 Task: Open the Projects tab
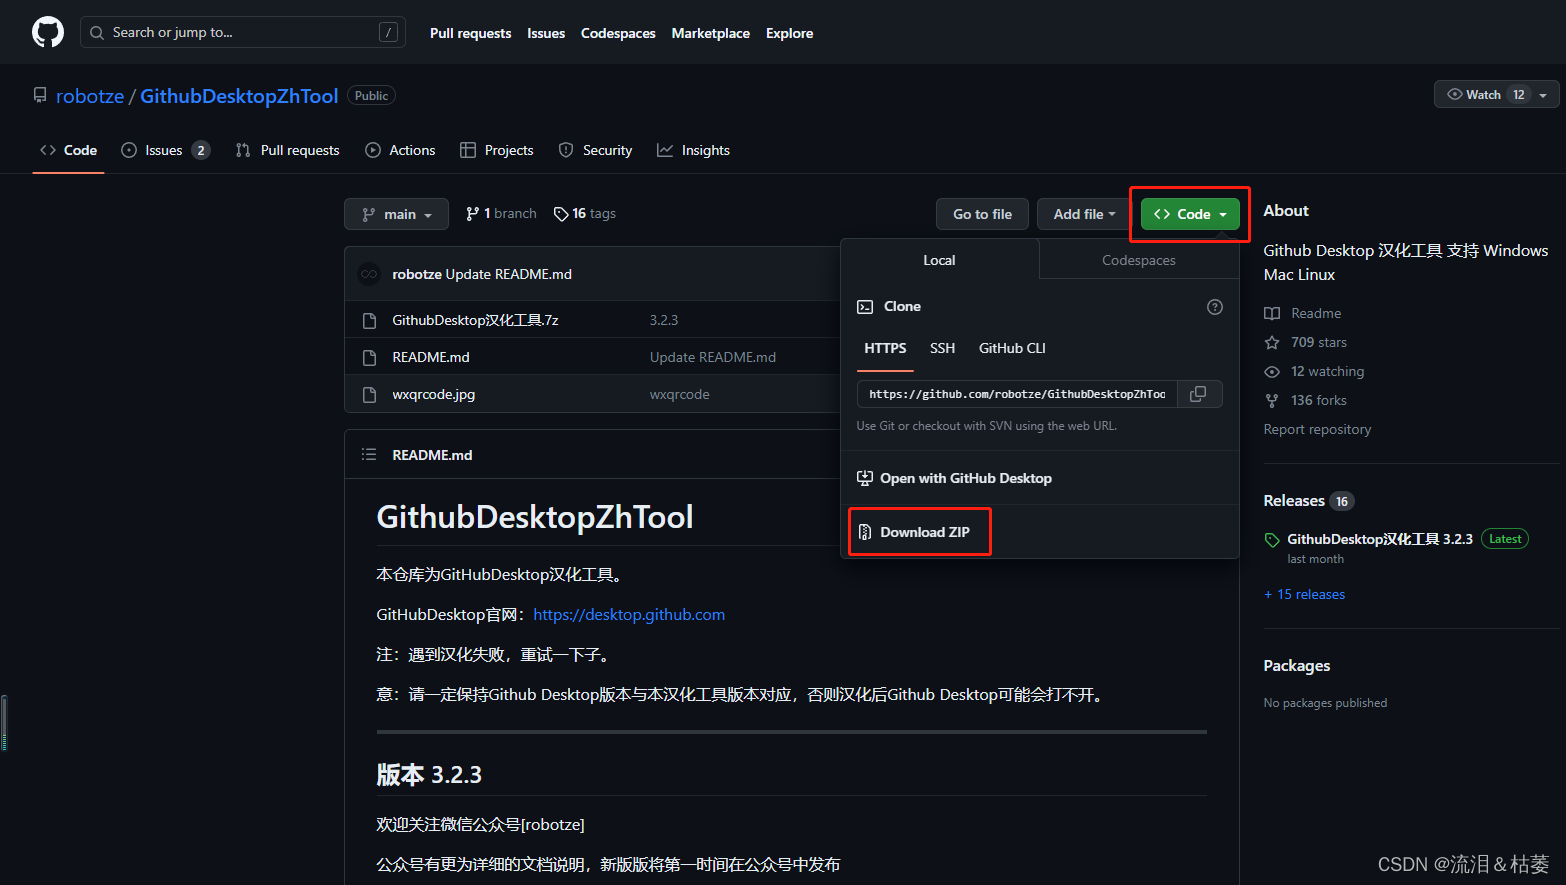pos(497,150)
